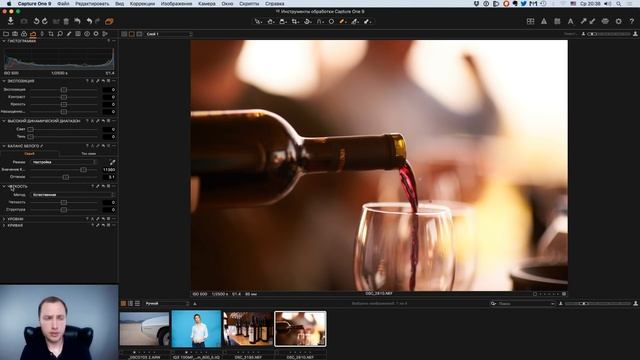The height and width of the screenshot is (360, 640).
Task: Rotate image left with counterclockwise arrow
Action: coord(36,21)
